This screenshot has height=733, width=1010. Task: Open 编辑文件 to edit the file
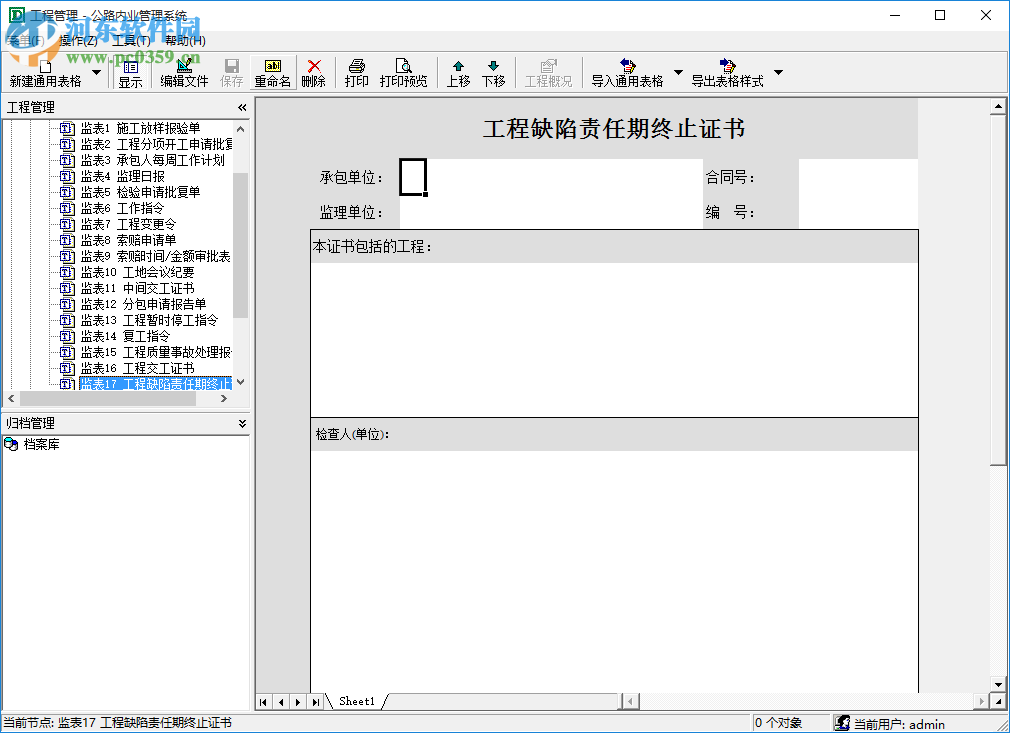click(x=183, y=72)
